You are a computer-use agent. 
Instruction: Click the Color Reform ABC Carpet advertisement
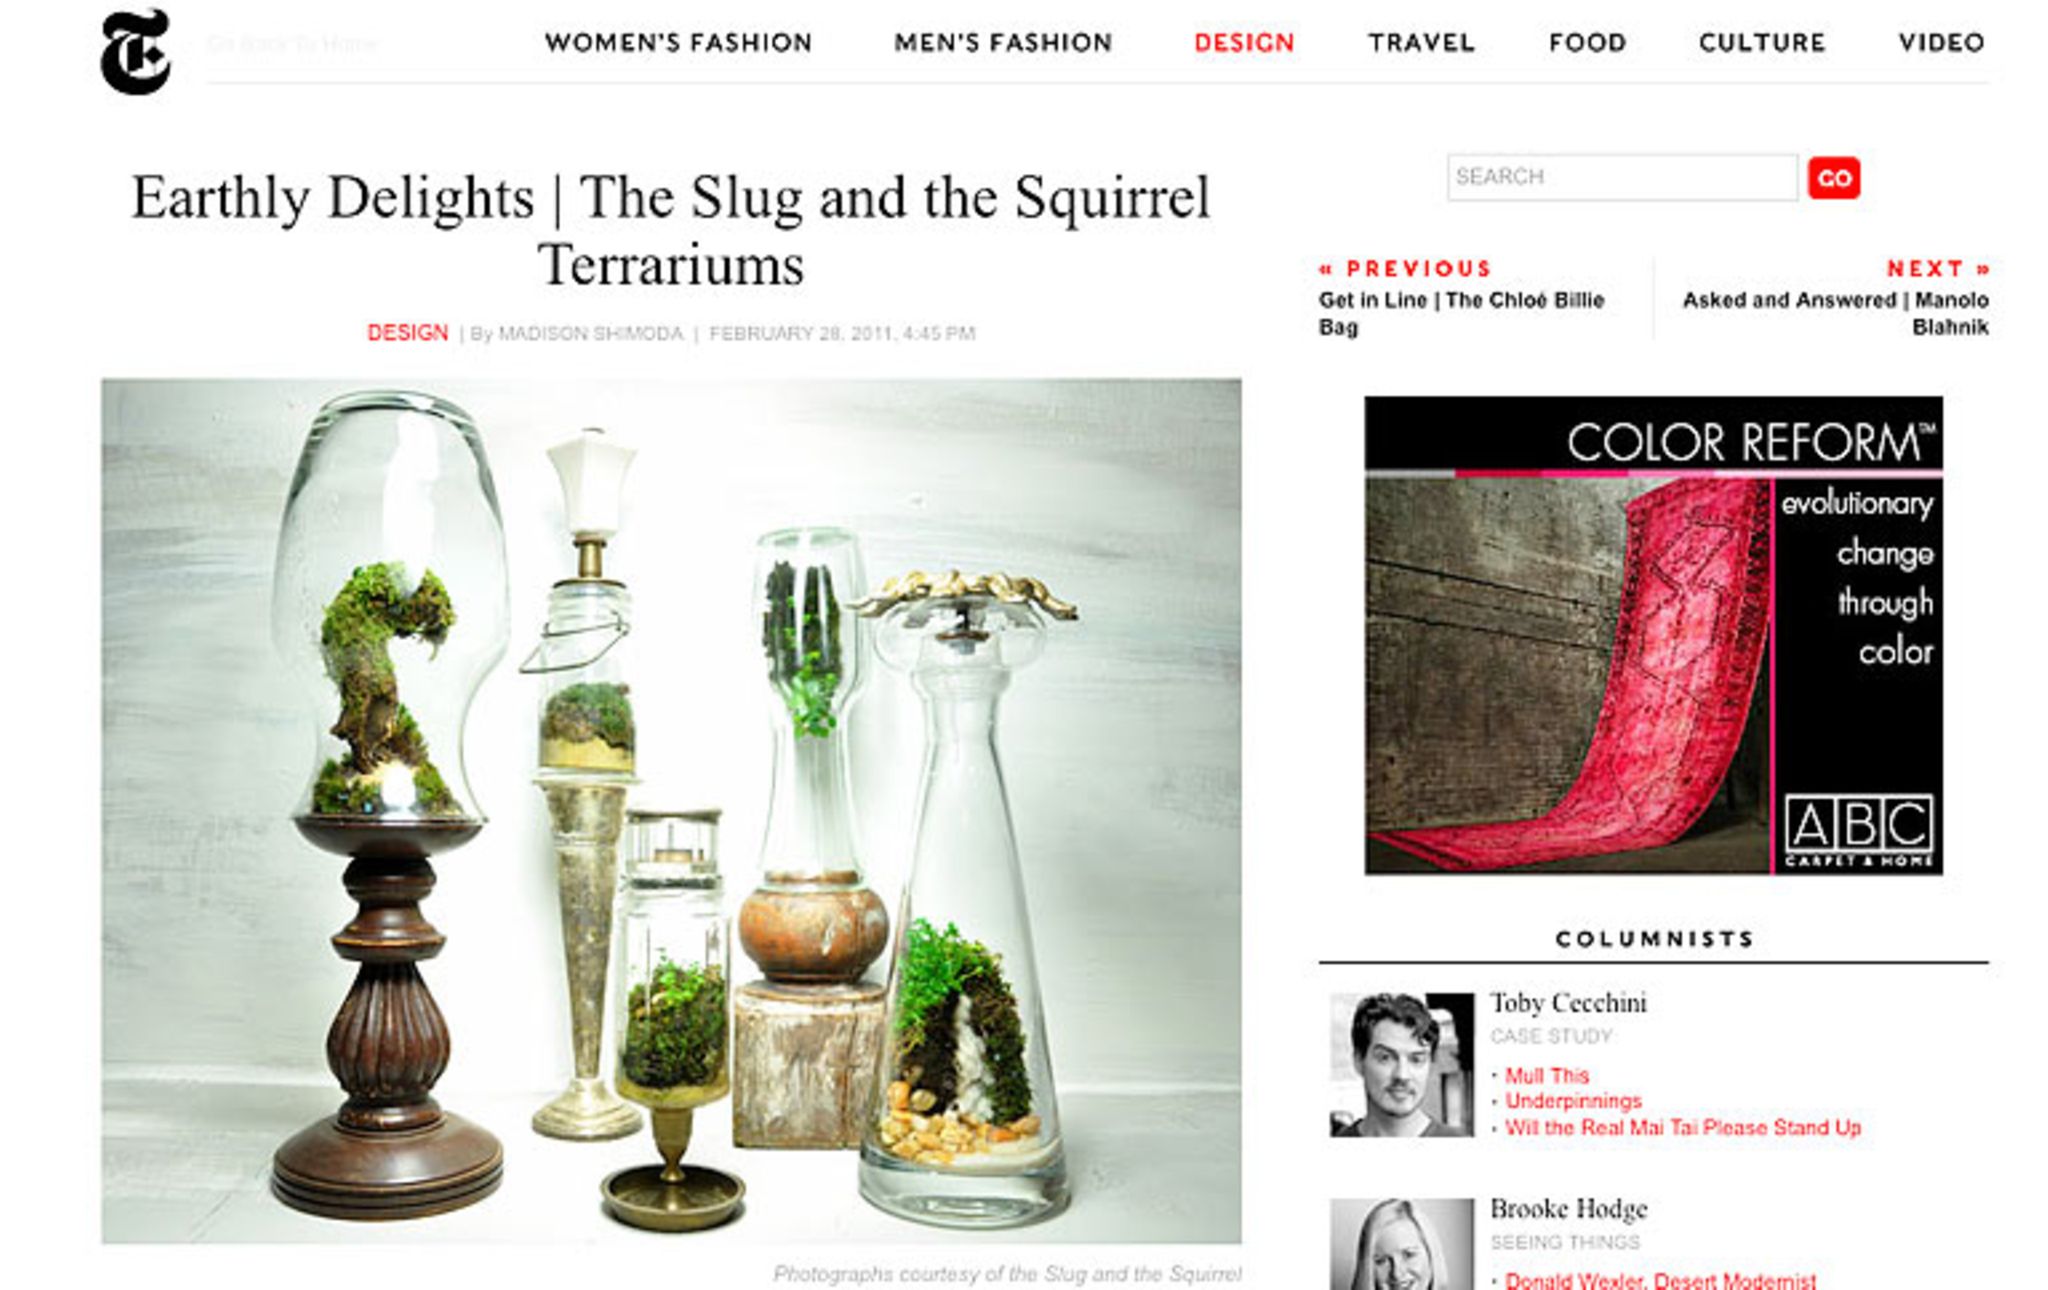(x=1653, y=635)
